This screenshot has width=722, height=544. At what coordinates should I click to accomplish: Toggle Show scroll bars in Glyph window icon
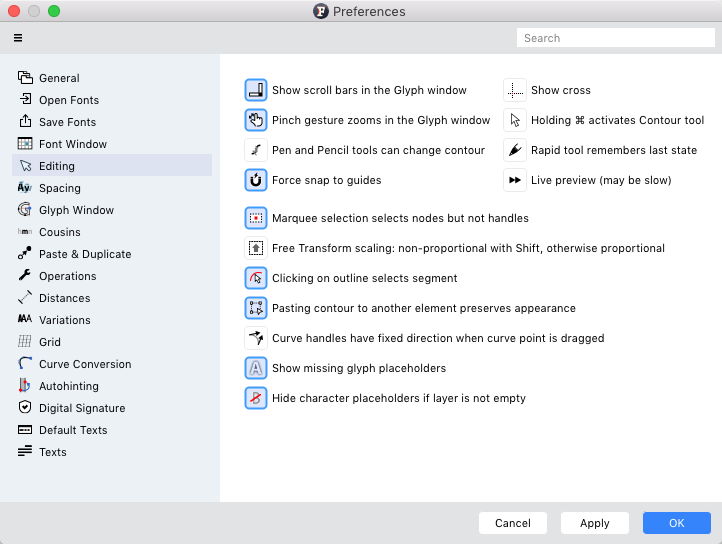pos(256,90)
